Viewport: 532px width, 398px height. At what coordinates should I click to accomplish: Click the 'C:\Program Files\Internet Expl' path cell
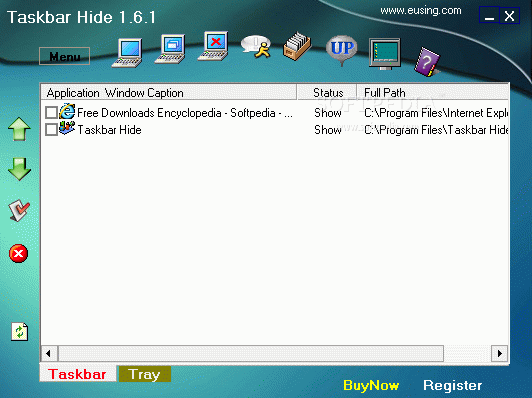click(436, 113)
